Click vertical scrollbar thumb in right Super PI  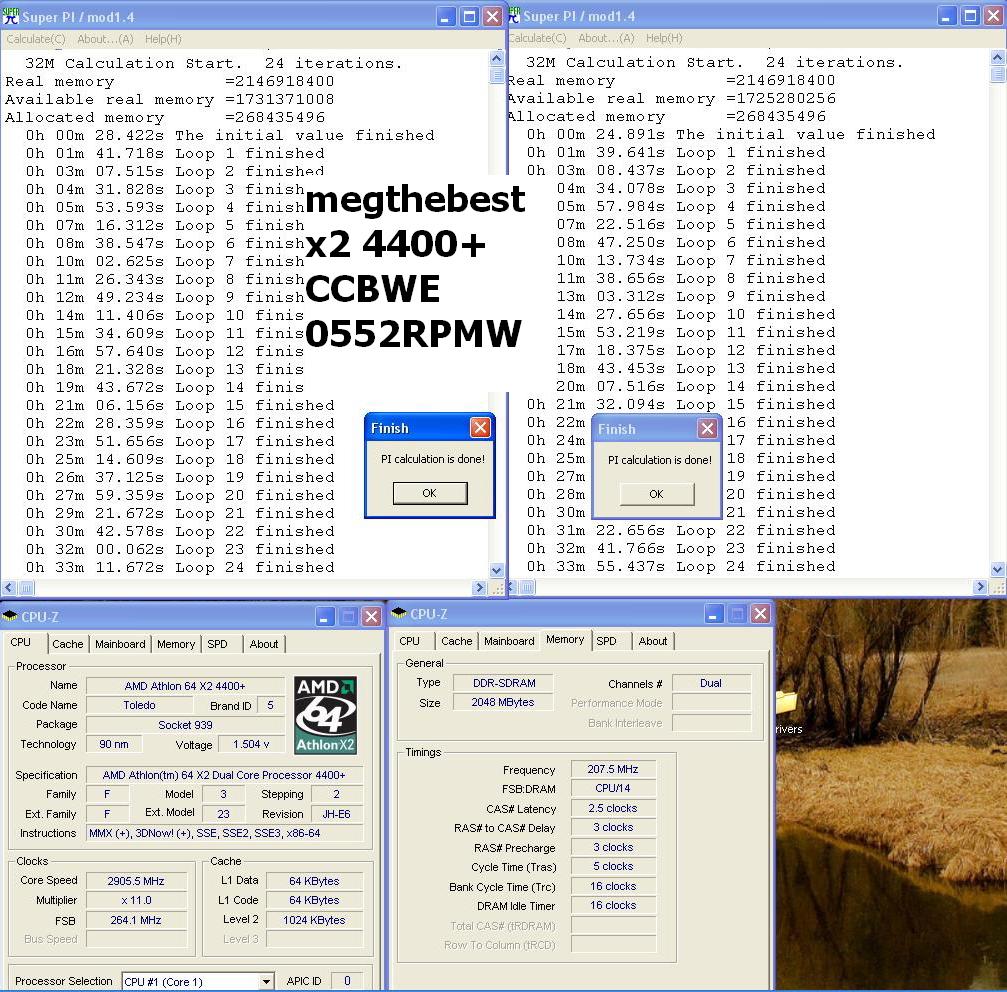click(x=997, y=73)
